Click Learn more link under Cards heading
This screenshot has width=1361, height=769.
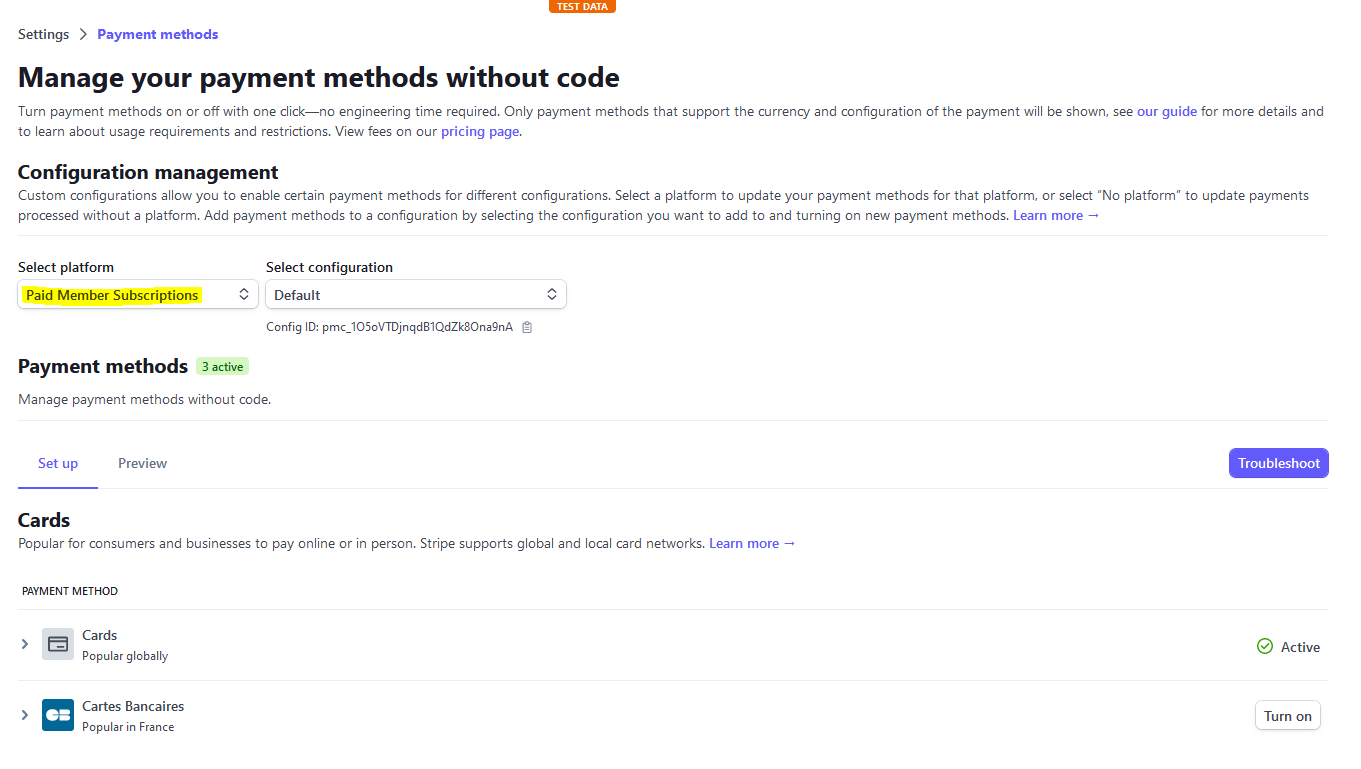click(752, 543)
